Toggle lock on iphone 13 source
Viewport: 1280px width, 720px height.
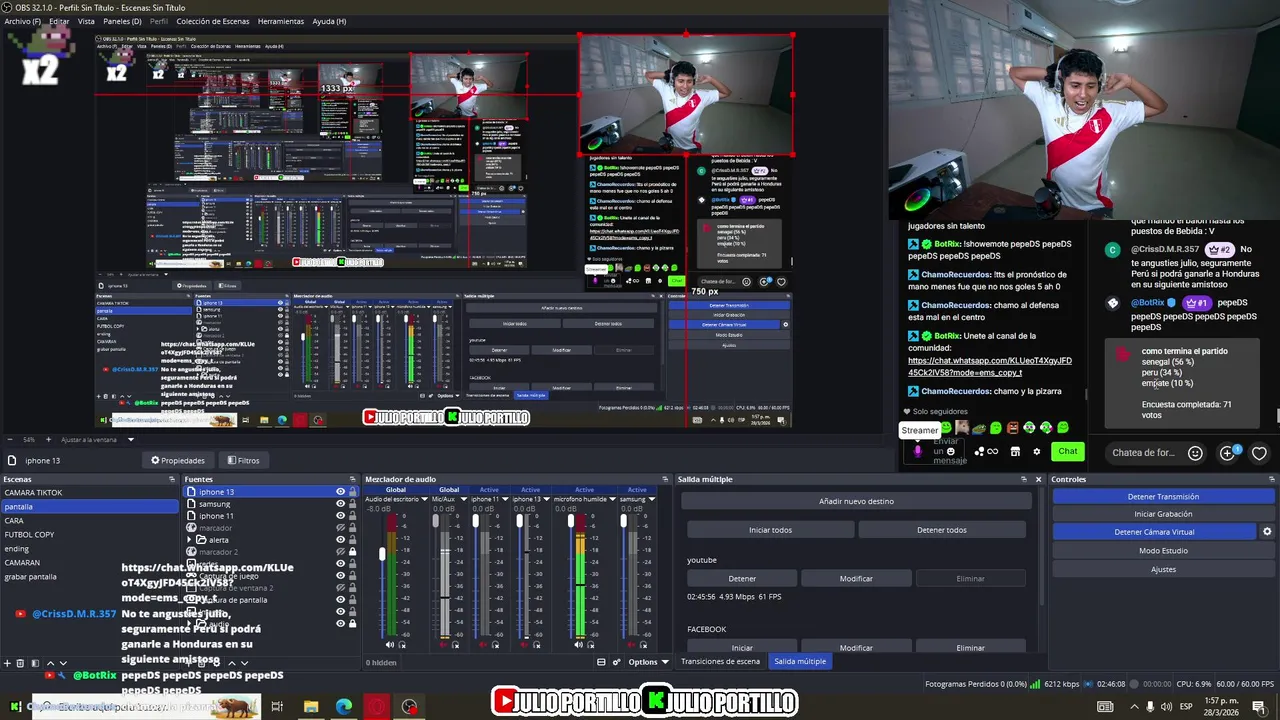[x=352, y=492]
